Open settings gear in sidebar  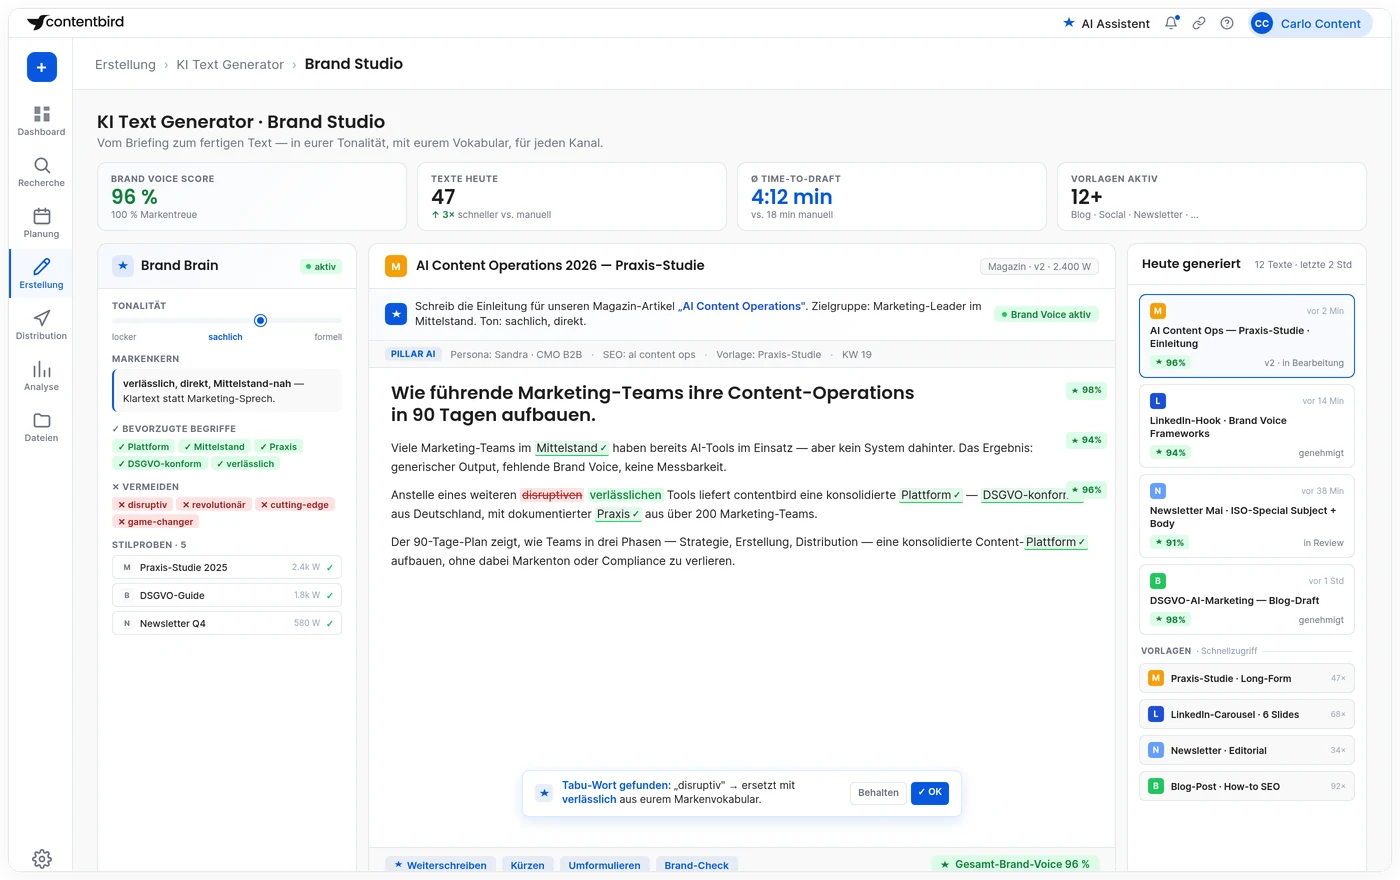41,858
